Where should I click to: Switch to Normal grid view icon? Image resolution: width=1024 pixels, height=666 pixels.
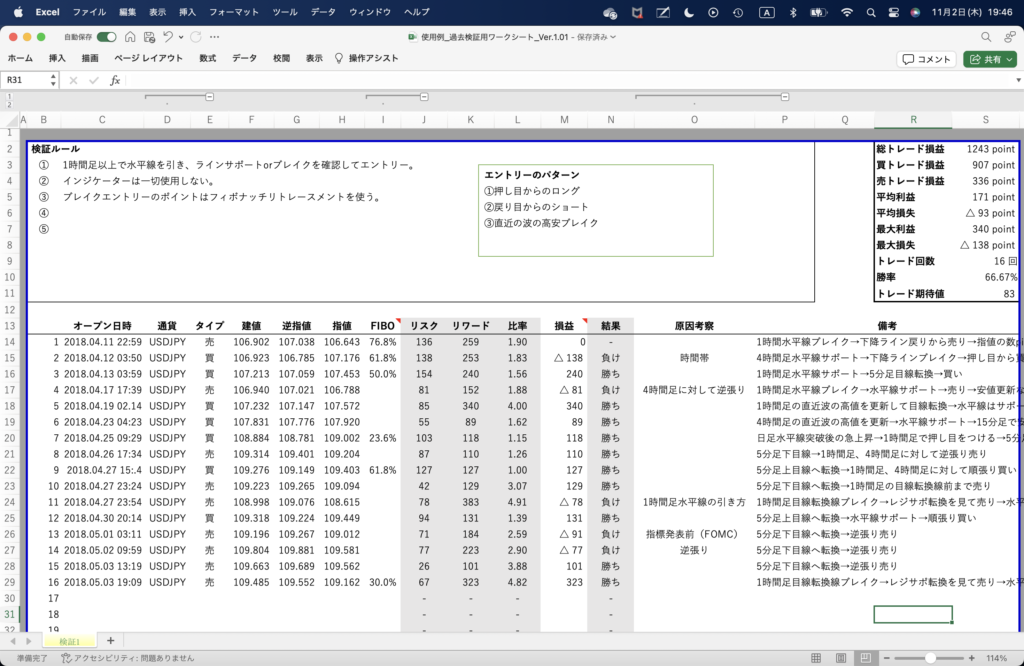pyautogui.click(x=816, y=658)
